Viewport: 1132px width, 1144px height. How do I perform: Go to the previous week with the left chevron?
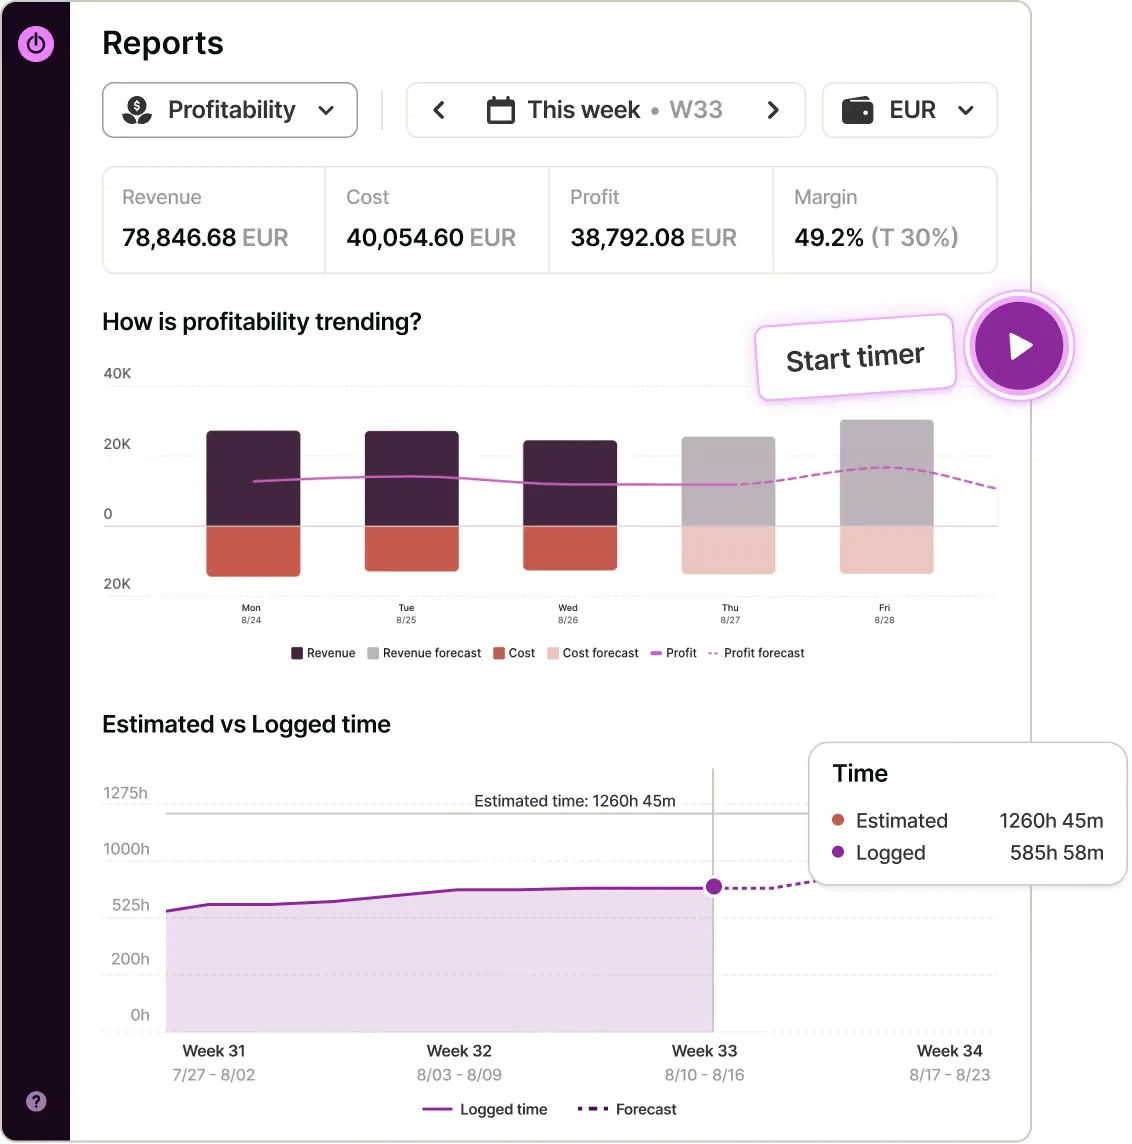tap(439, 110)
